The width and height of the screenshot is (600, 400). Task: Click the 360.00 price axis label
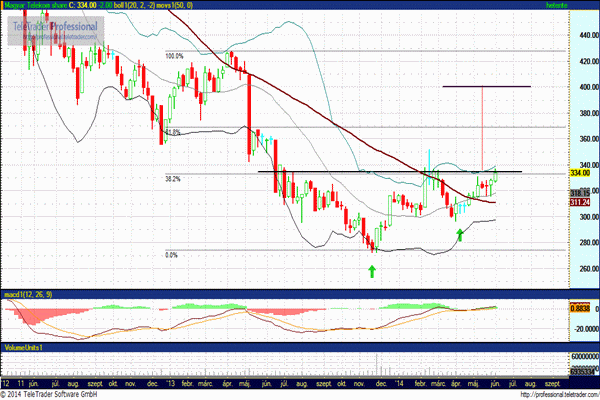pos(589,139)
